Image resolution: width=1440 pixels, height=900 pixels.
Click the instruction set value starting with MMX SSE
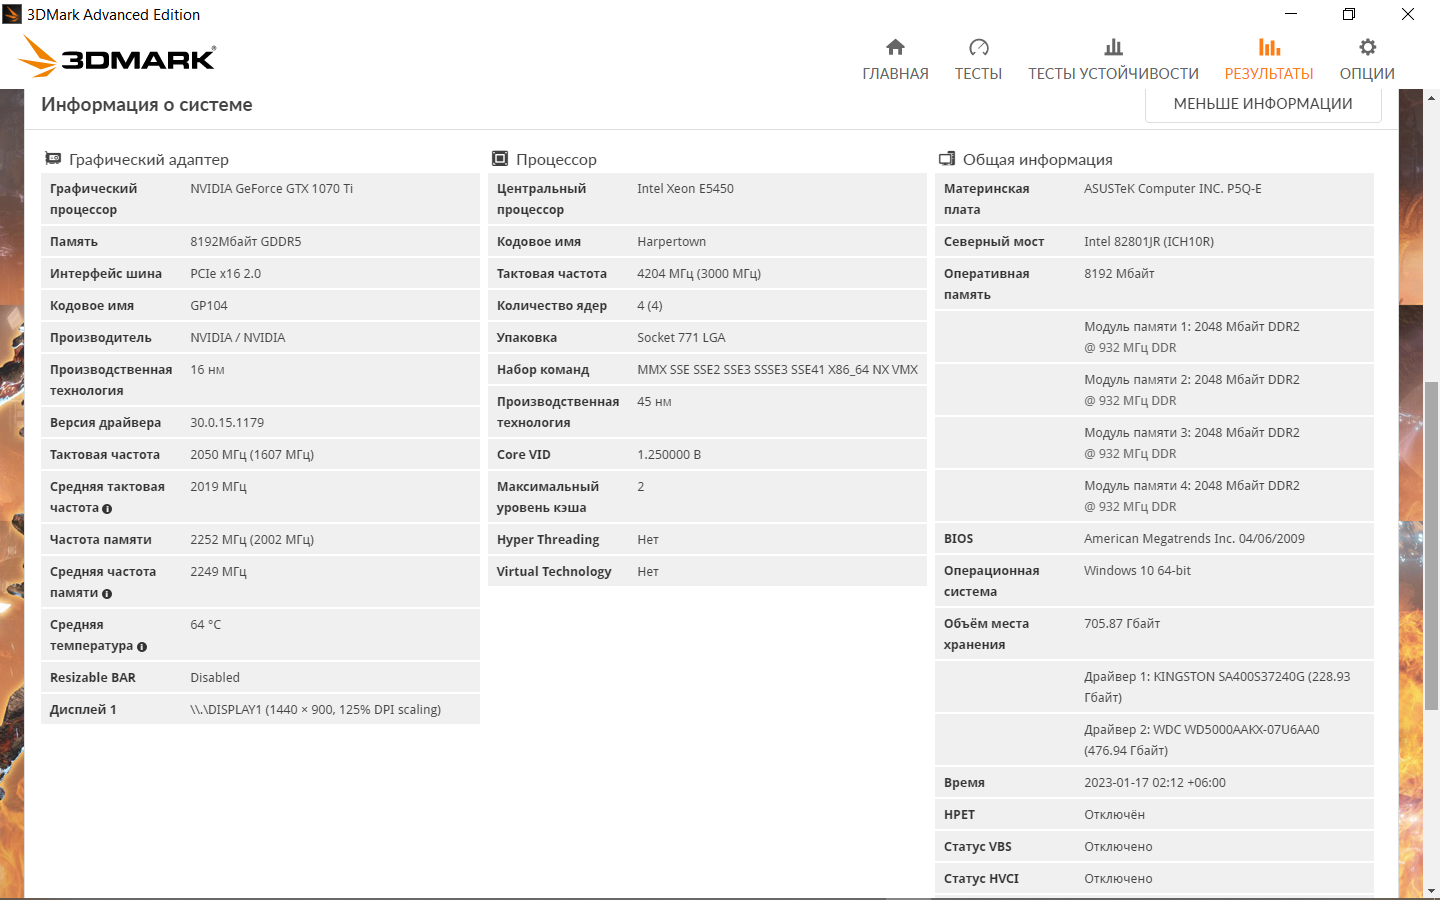tap(778, 370)
